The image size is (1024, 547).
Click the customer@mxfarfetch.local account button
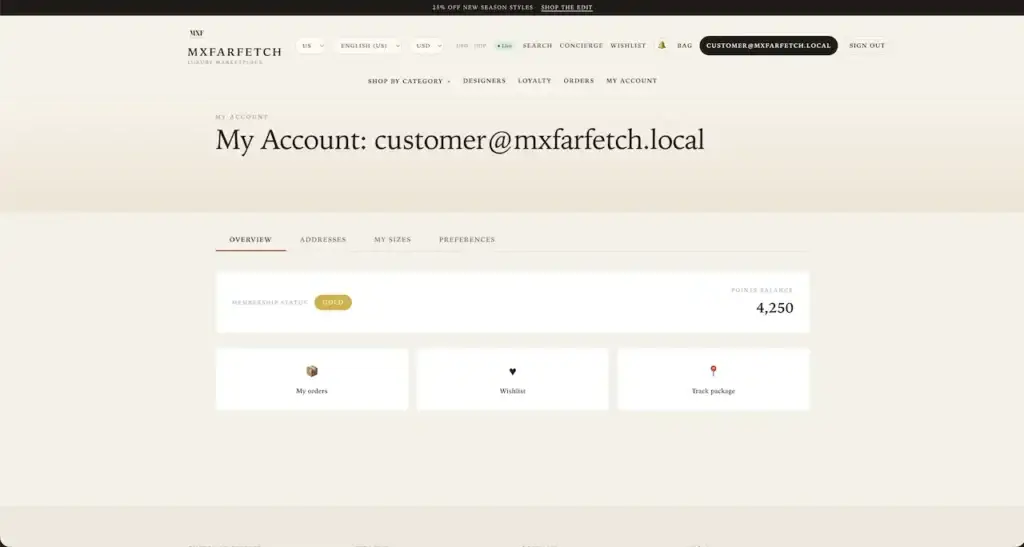tap(769, 46)
